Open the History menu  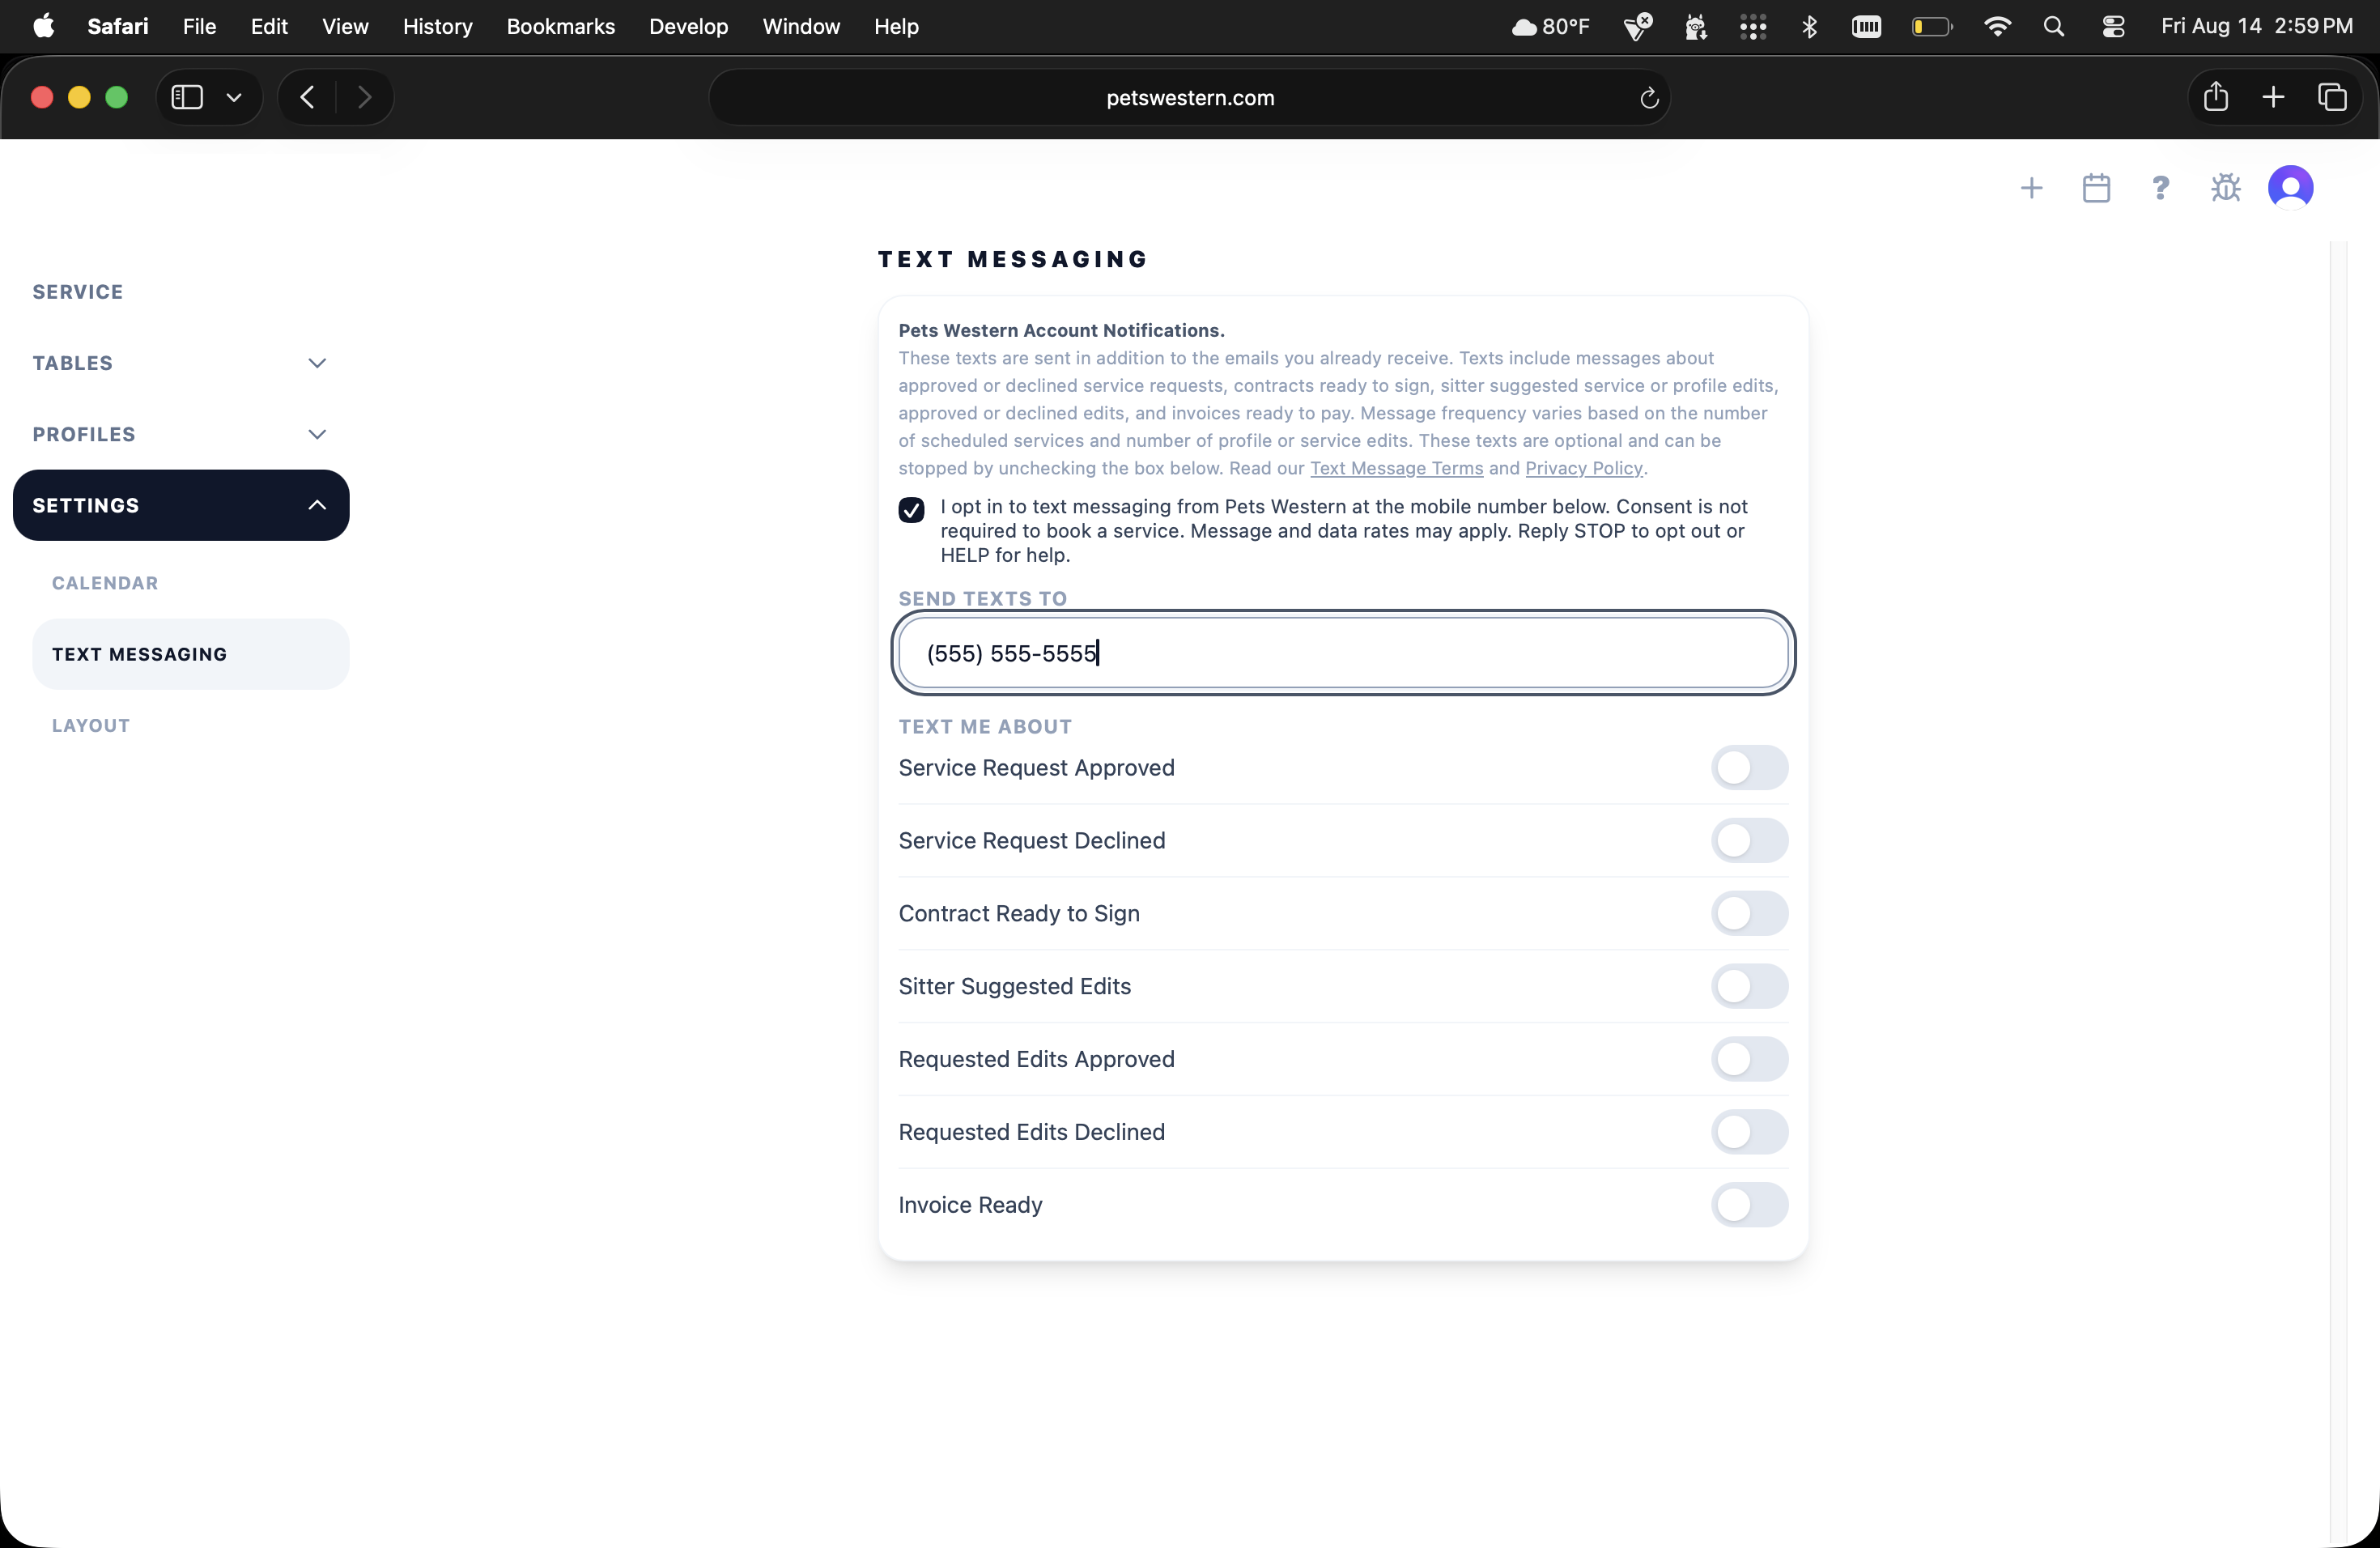tap(437, 26)
